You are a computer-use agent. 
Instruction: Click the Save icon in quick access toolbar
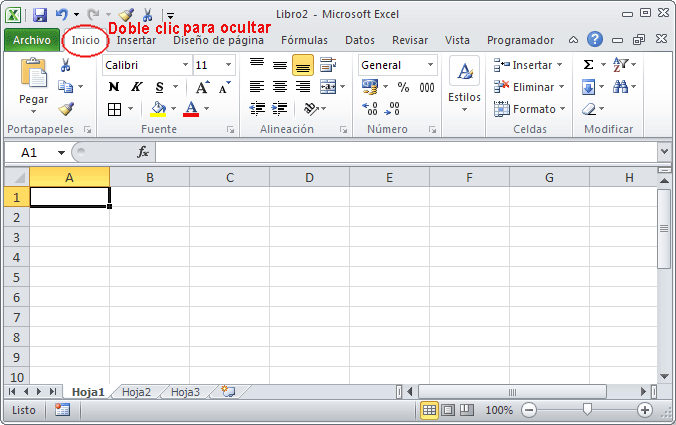click(40, 15)
